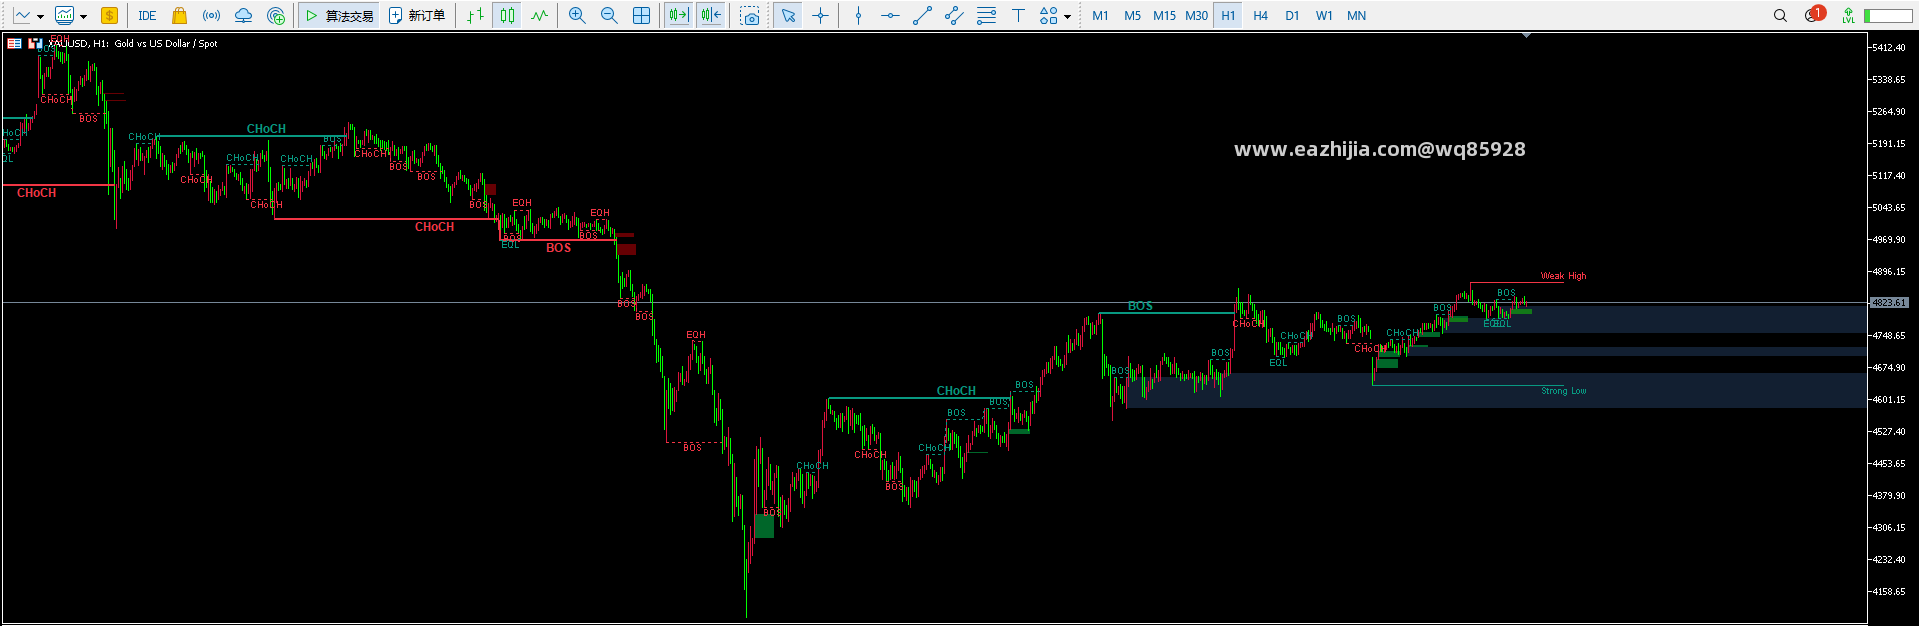Click the XAUUSD, H1 chart title text
Image resolution: width=1919 pixels, height=626 pixels.
(x=134, y=43)
